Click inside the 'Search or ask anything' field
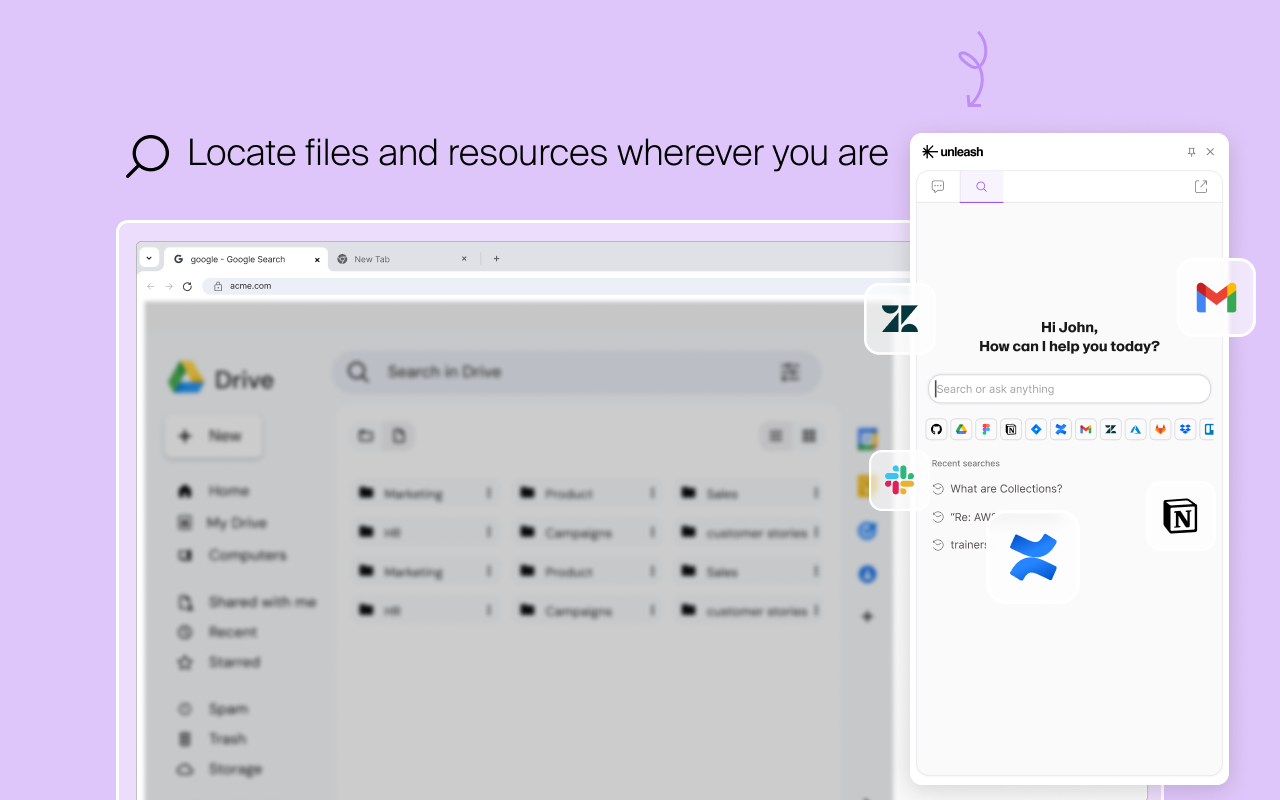This screenshot has width=1280, height=800. (1069, 388)
